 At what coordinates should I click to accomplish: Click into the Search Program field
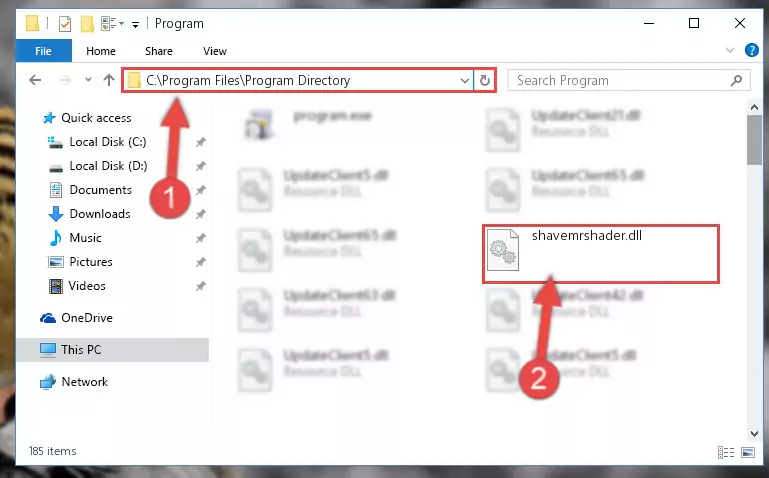tap(618, 80)
